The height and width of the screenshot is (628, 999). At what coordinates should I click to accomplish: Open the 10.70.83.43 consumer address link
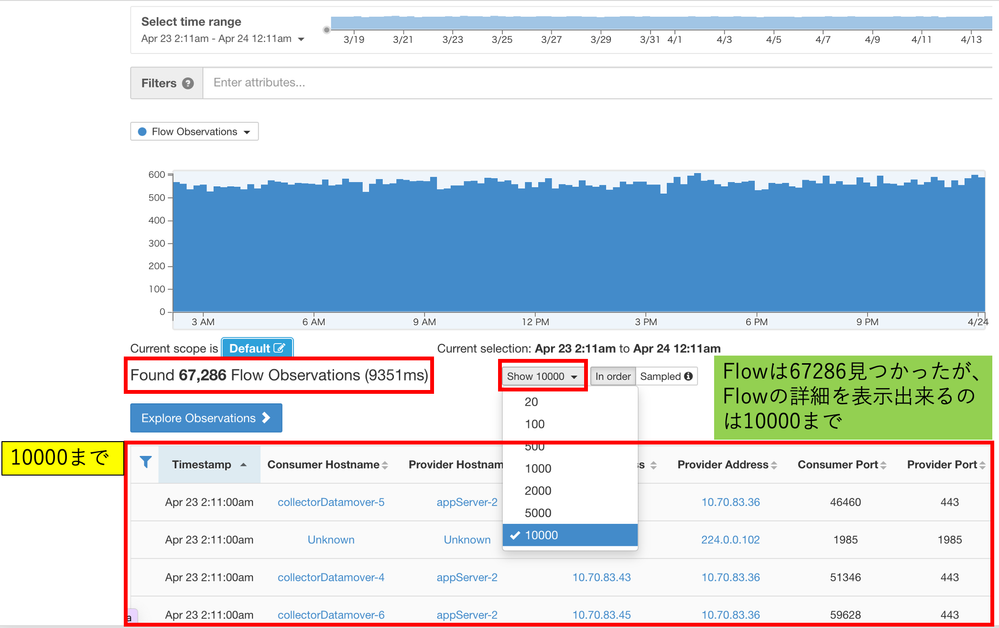pos(601,577)
